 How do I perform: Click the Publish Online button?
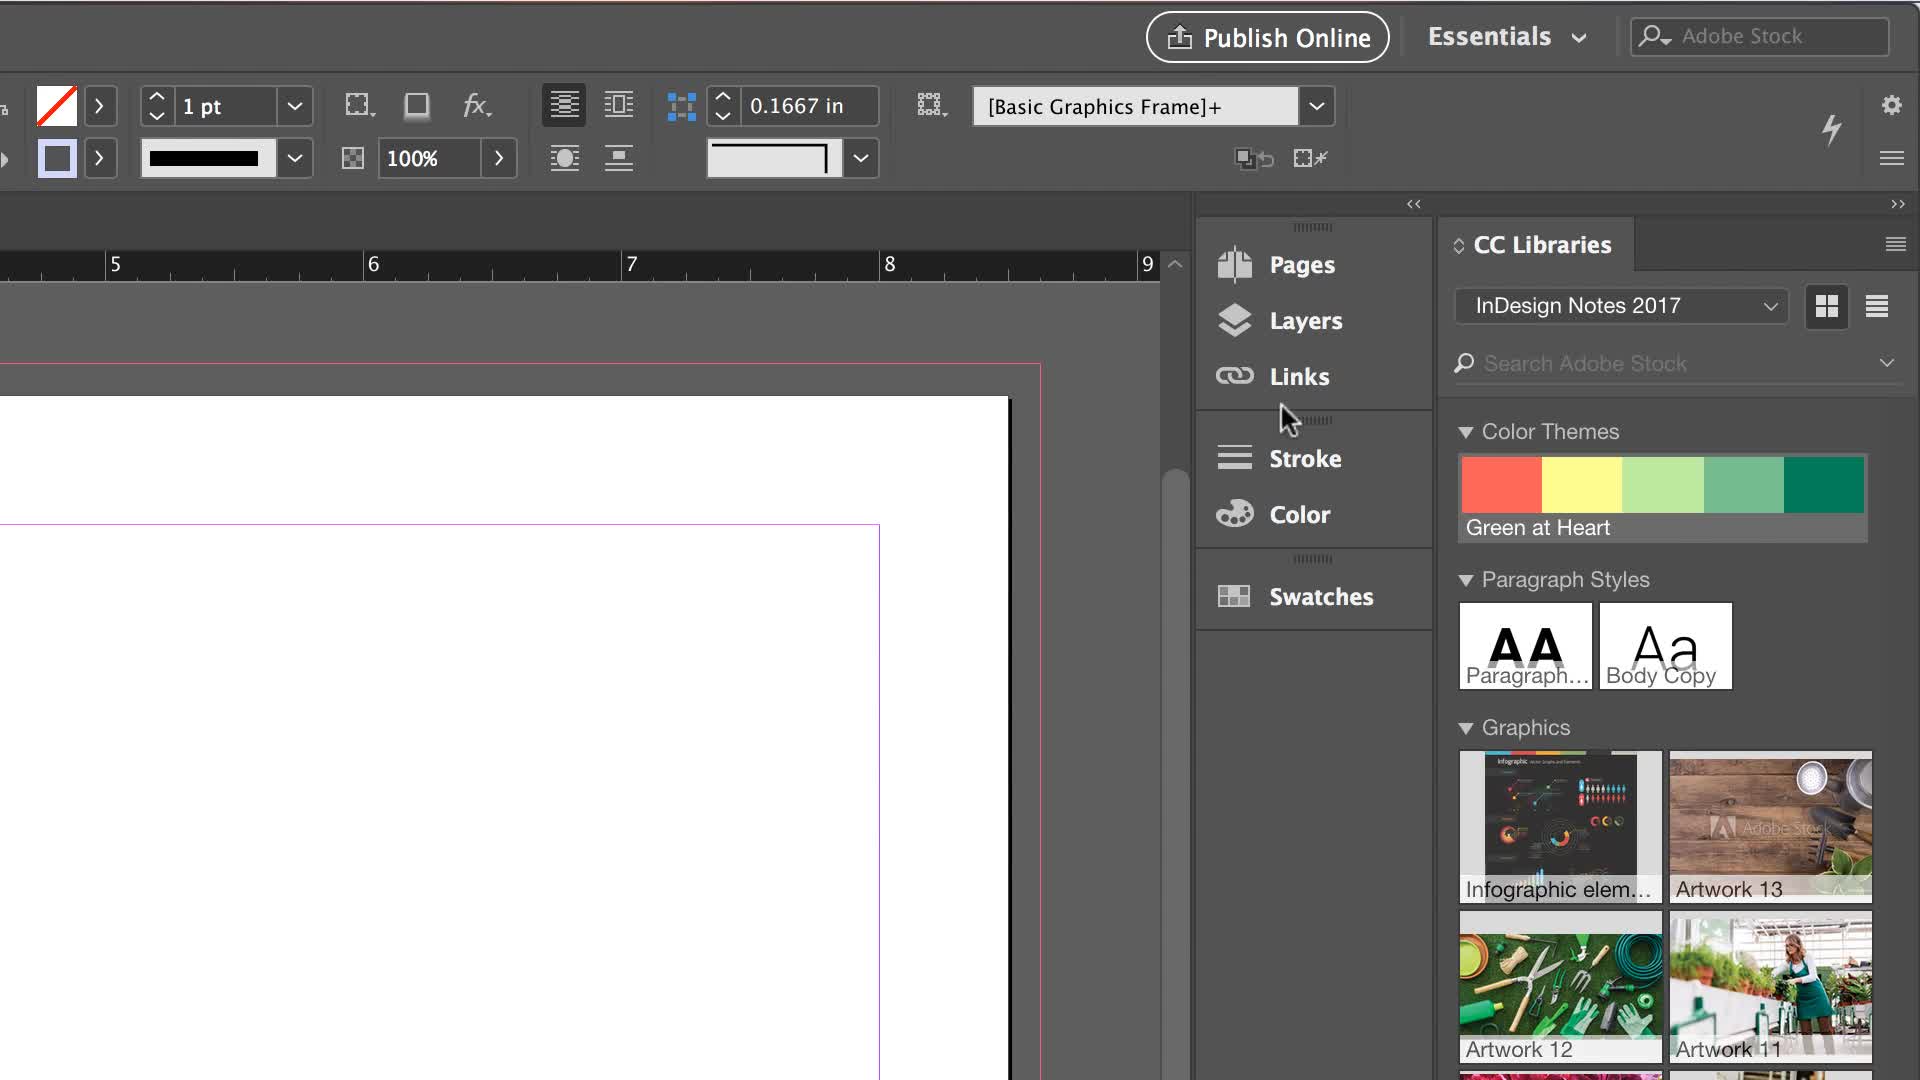point(1267,37)
